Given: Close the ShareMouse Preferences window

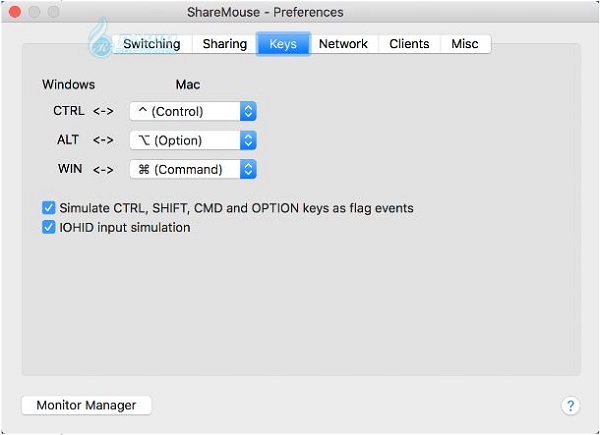Looking at the screenshot, I should [x=15, y=12].
